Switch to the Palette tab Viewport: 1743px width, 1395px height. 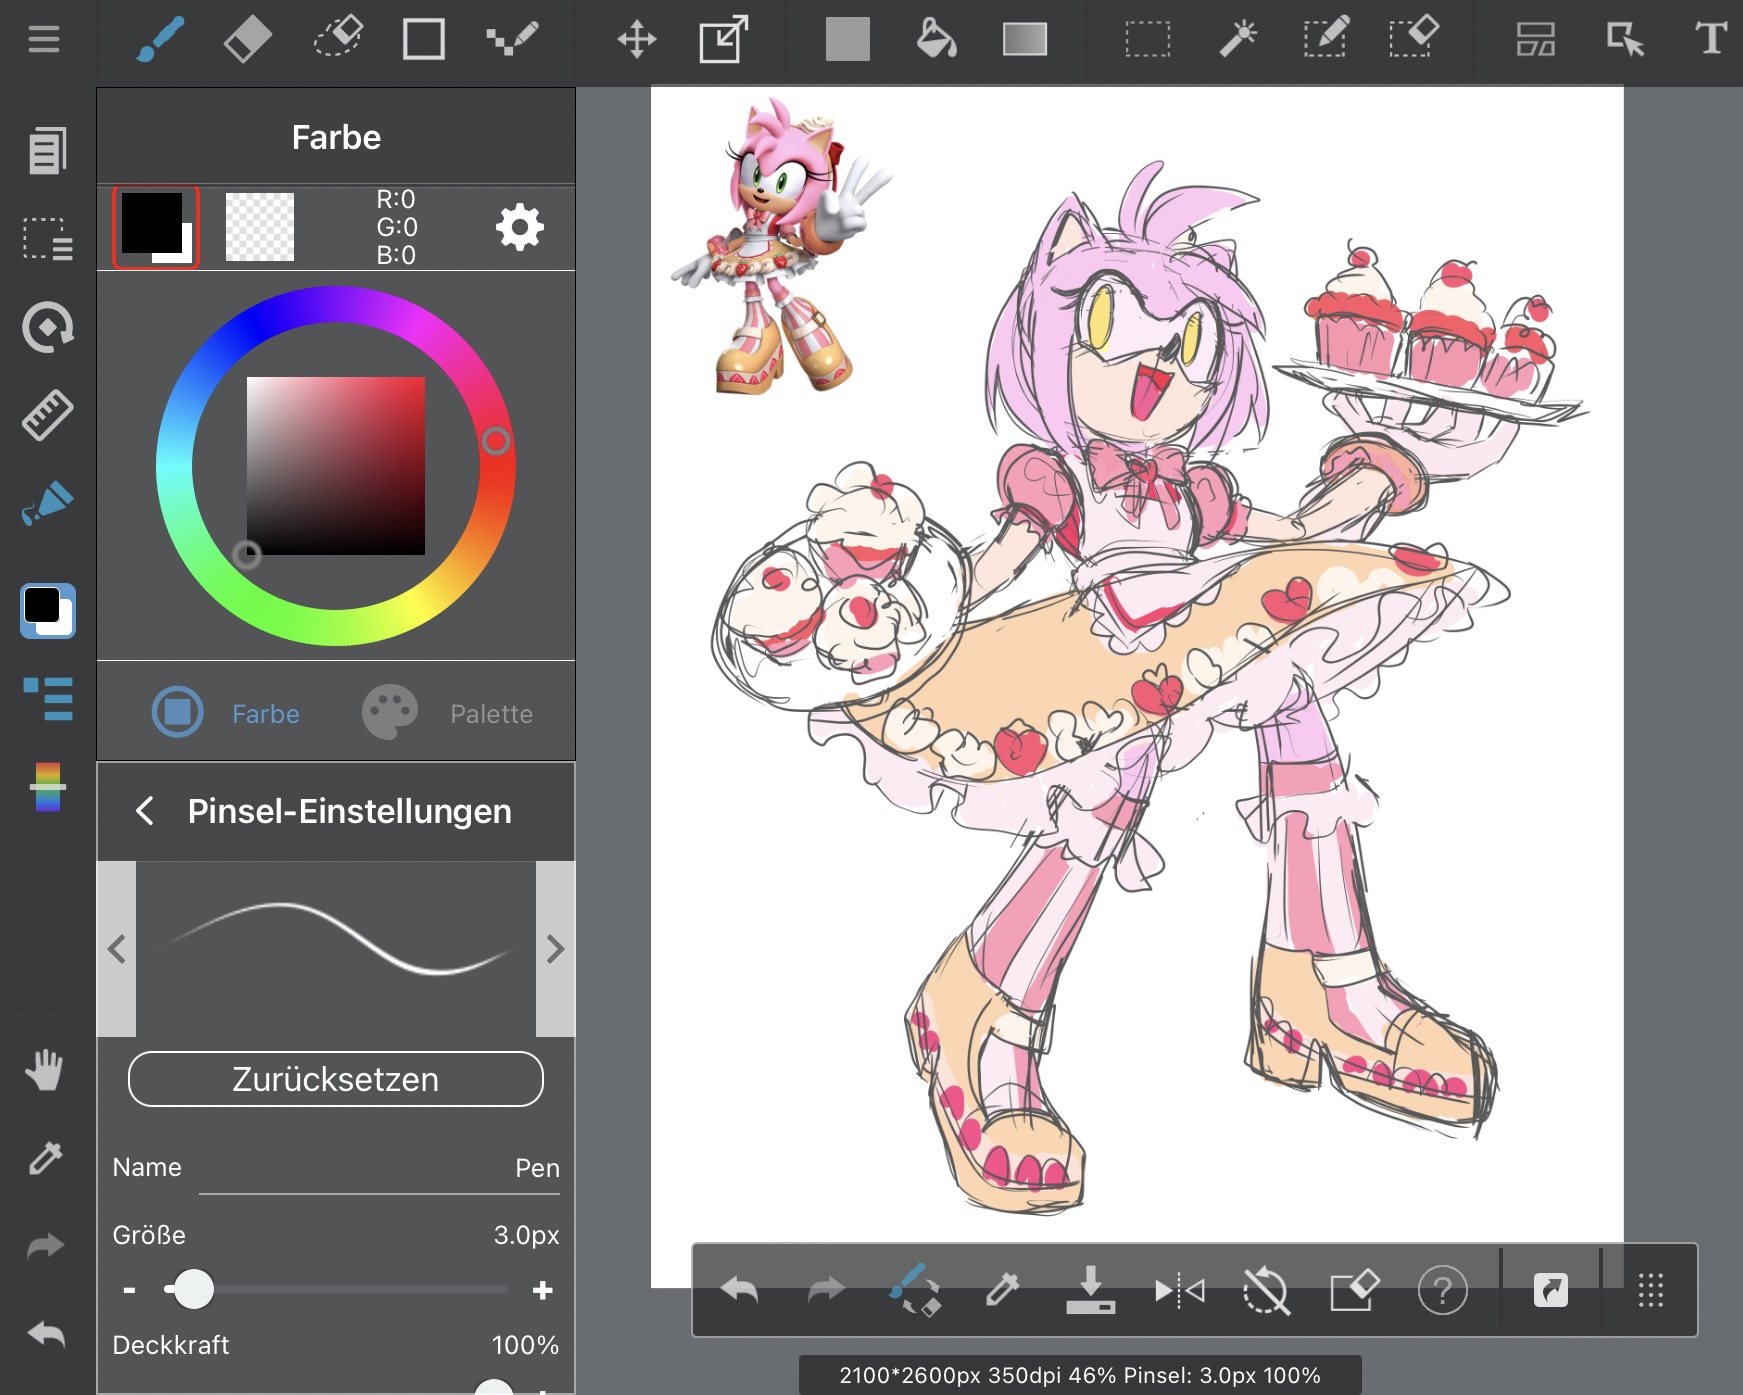pyautogui.click(x=448, y=713)
